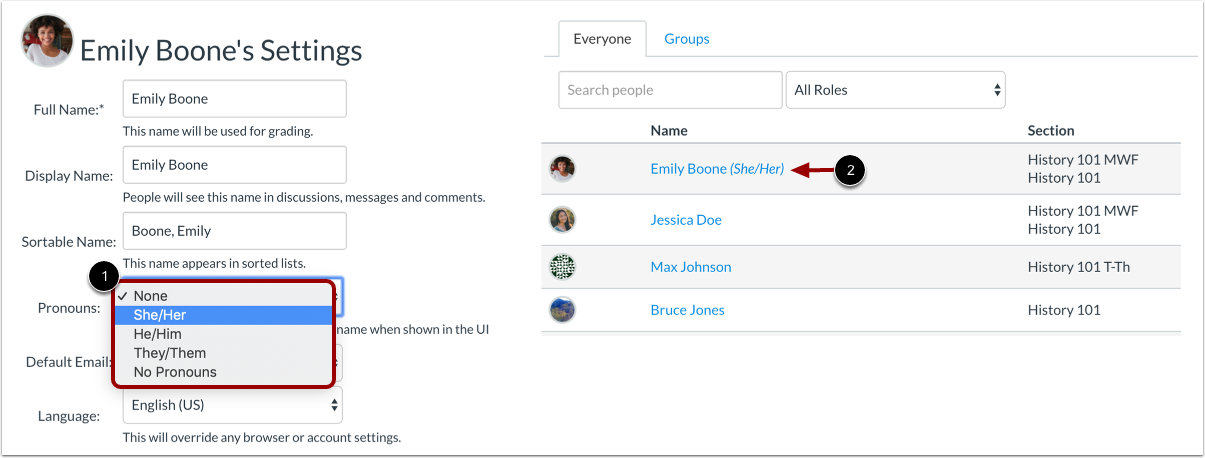Click Bruce Jones's History 101 section cell
This screenshot has height=458, width=1205.
coord(1064,310)
